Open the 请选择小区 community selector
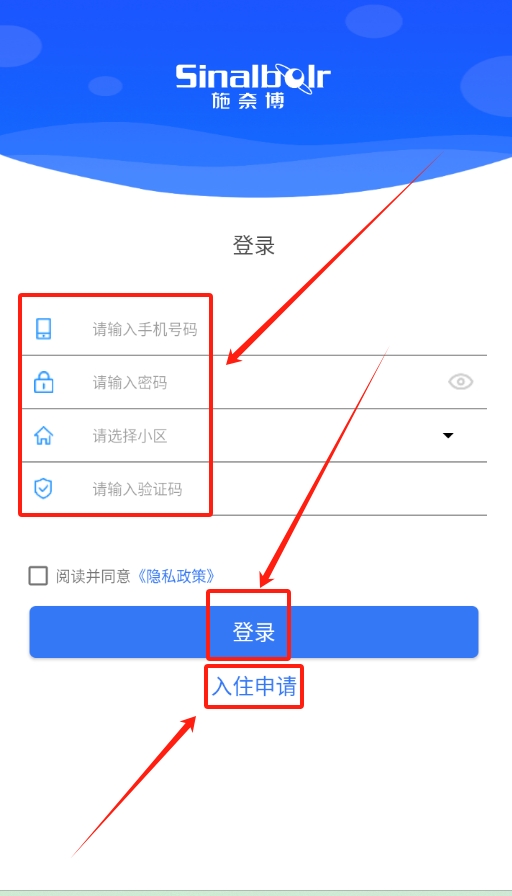 [x=254, y=435]
